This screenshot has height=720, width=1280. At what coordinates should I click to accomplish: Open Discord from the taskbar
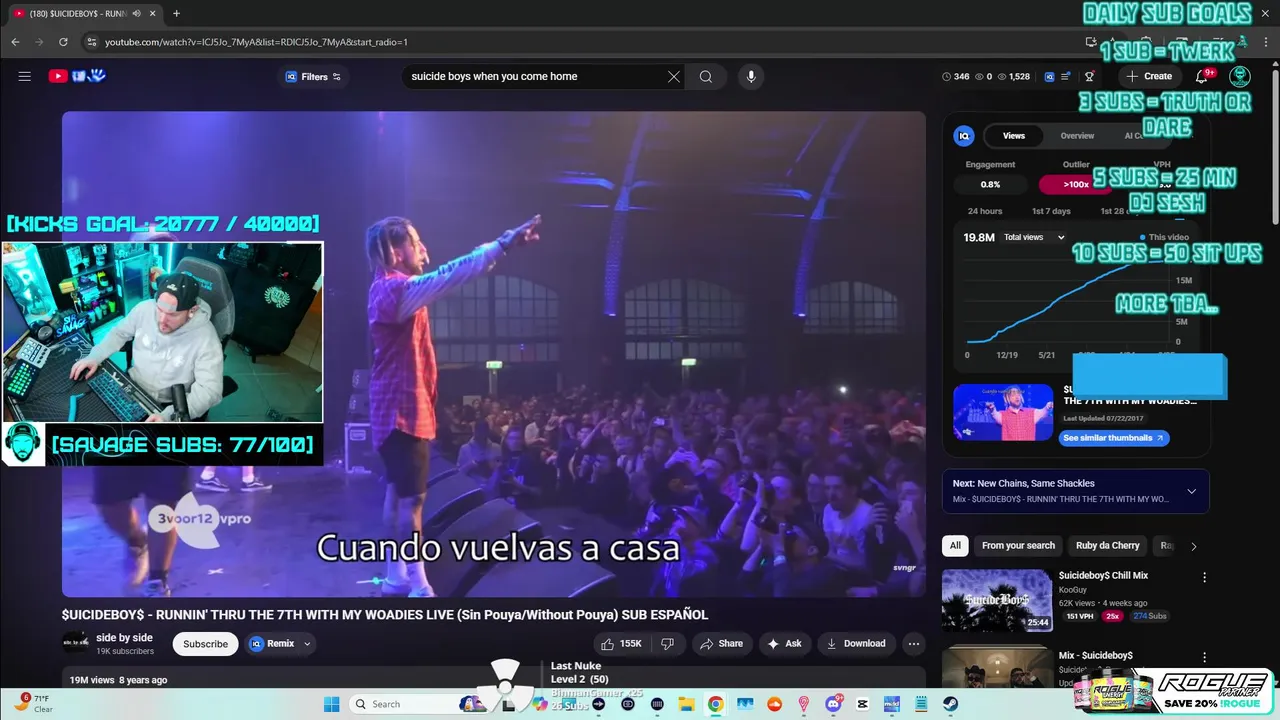(x=834, y=704)
